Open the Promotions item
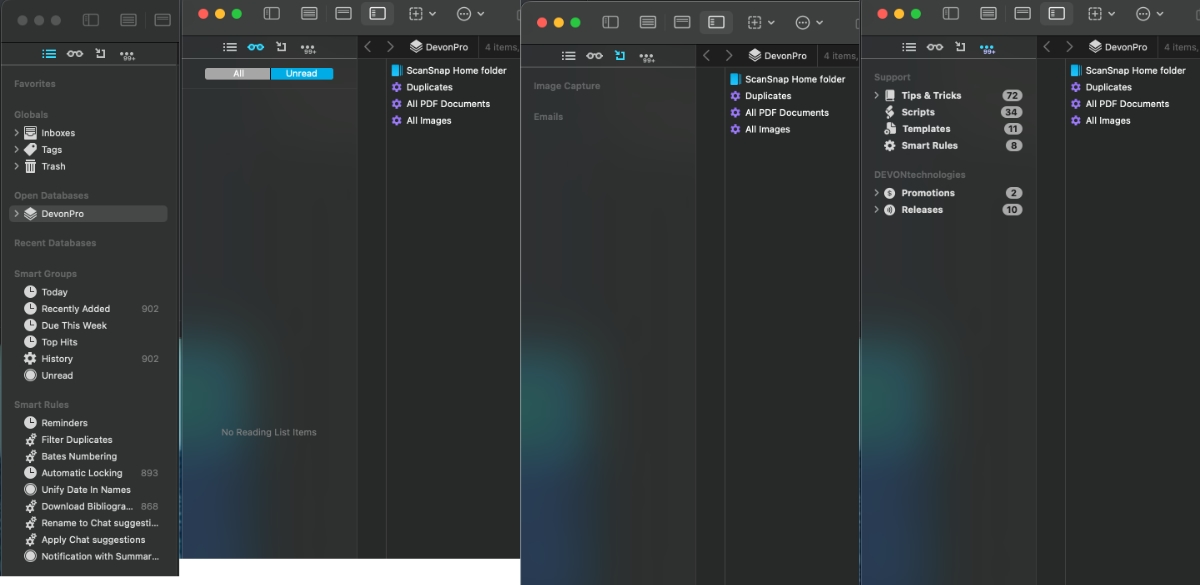Screen dimensions: 1200x585 tap(927, 193)
